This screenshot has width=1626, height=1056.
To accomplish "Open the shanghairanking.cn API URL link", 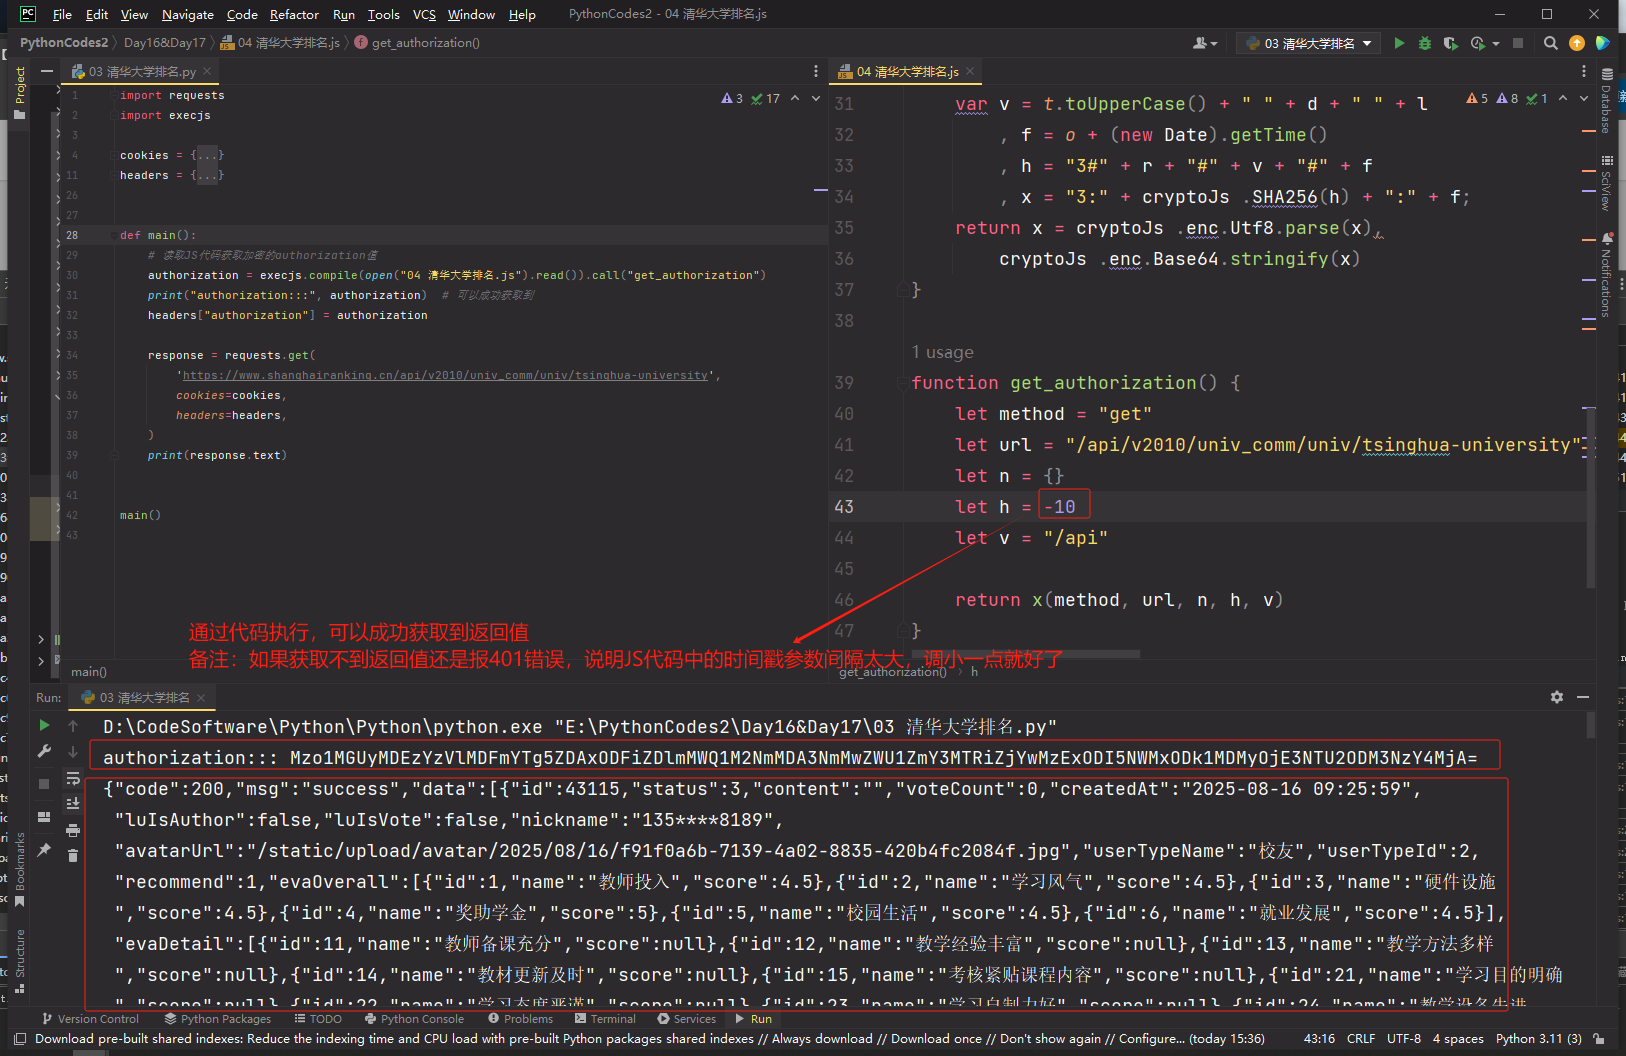I will pyautogui.click(x=446, y=375).
